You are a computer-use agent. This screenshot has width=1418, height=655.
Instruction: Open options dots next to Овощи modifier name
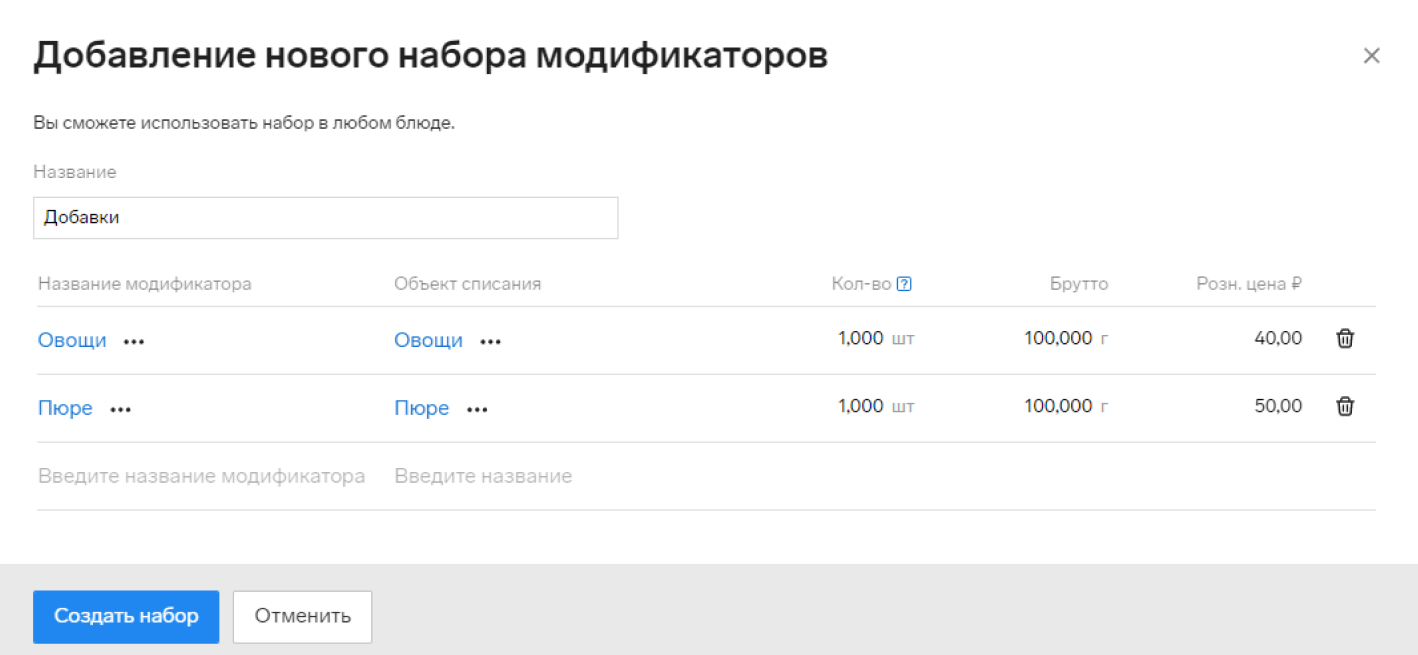134,341
